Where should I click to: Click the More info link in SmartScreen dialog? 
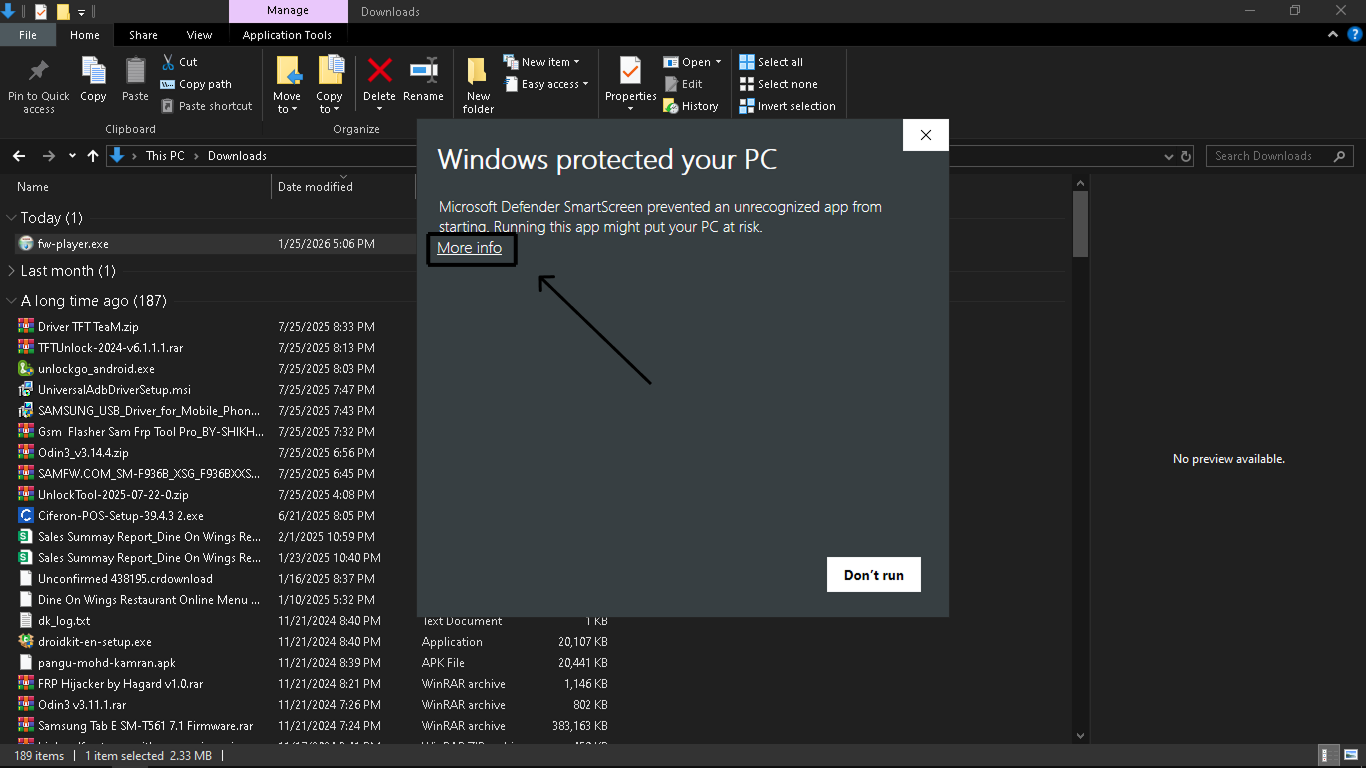470,248
